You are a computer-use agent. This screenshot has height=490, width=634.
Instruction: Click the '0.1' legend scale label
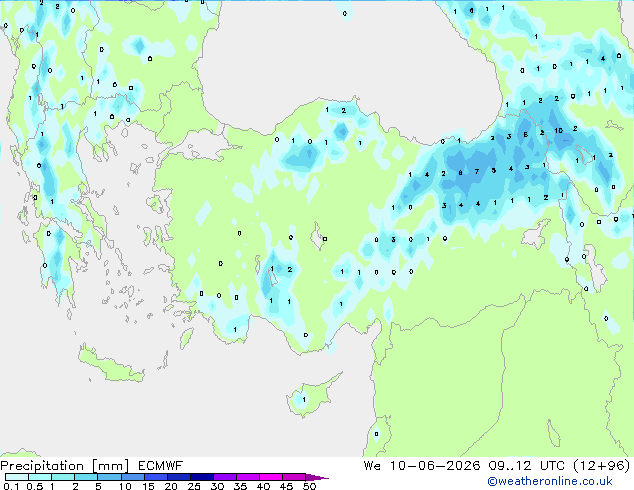11,486
